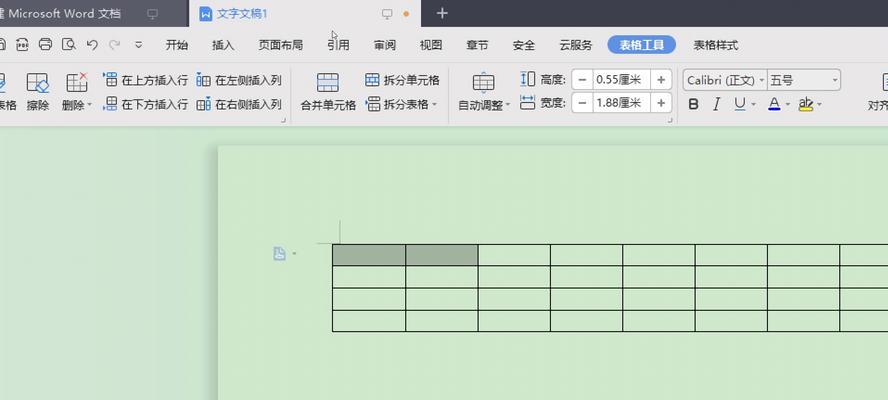
Task: Click Split Table (拆分表格)
Action: click(x=398, y=104)
